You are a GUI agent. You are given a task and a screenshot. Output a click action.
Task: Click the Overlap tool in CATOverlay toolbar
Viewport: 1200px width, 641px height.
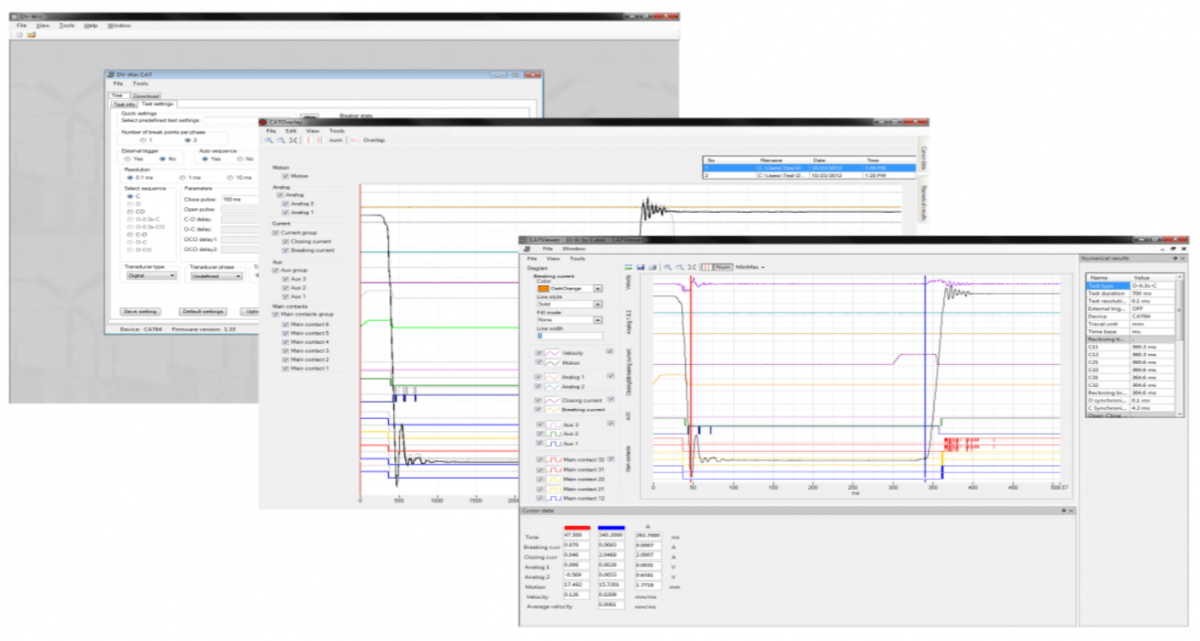point(368,141)
